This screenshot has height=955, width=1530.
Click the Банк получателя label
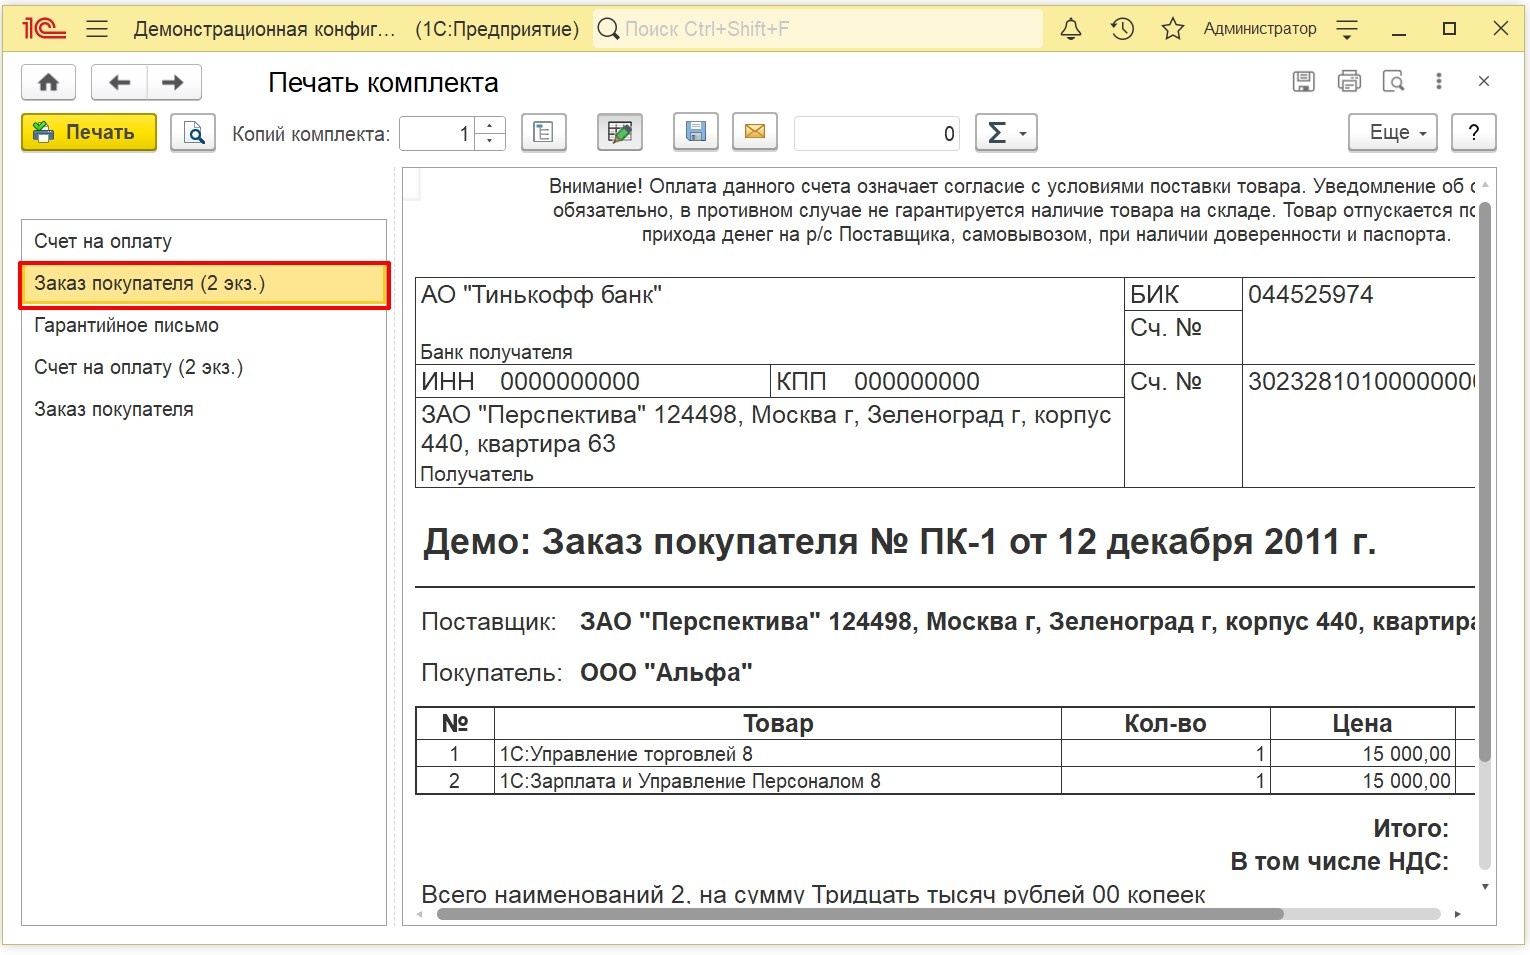[496, 352]
